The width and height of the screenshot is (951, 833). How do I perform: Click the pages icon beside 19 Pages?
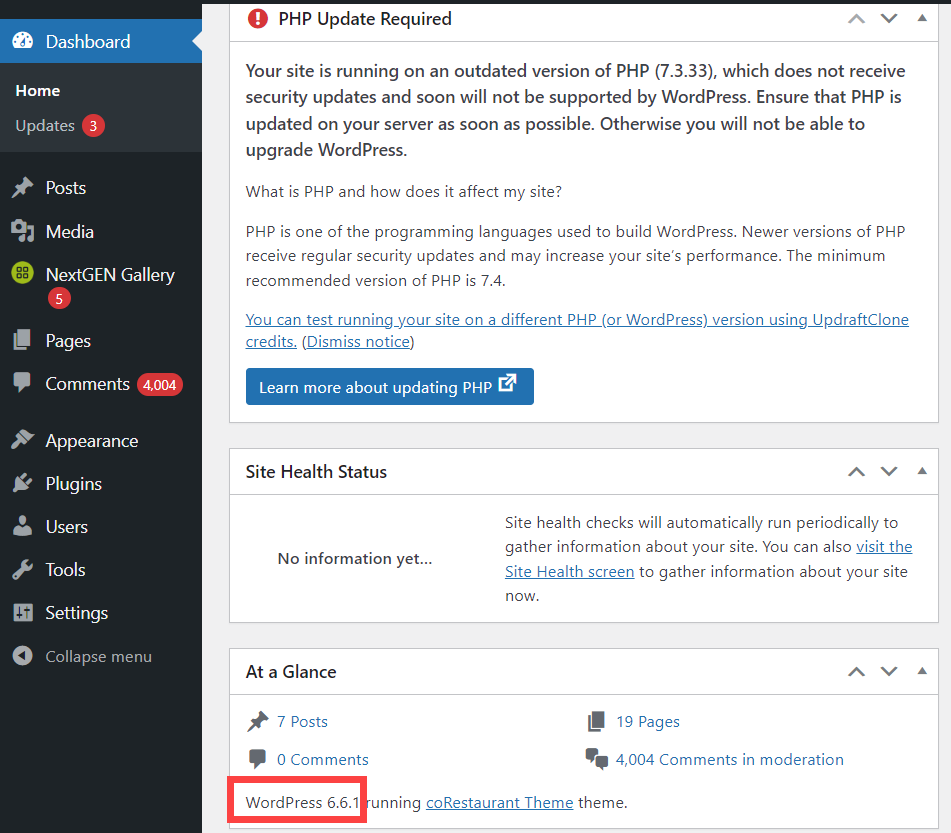pos(596,721)
